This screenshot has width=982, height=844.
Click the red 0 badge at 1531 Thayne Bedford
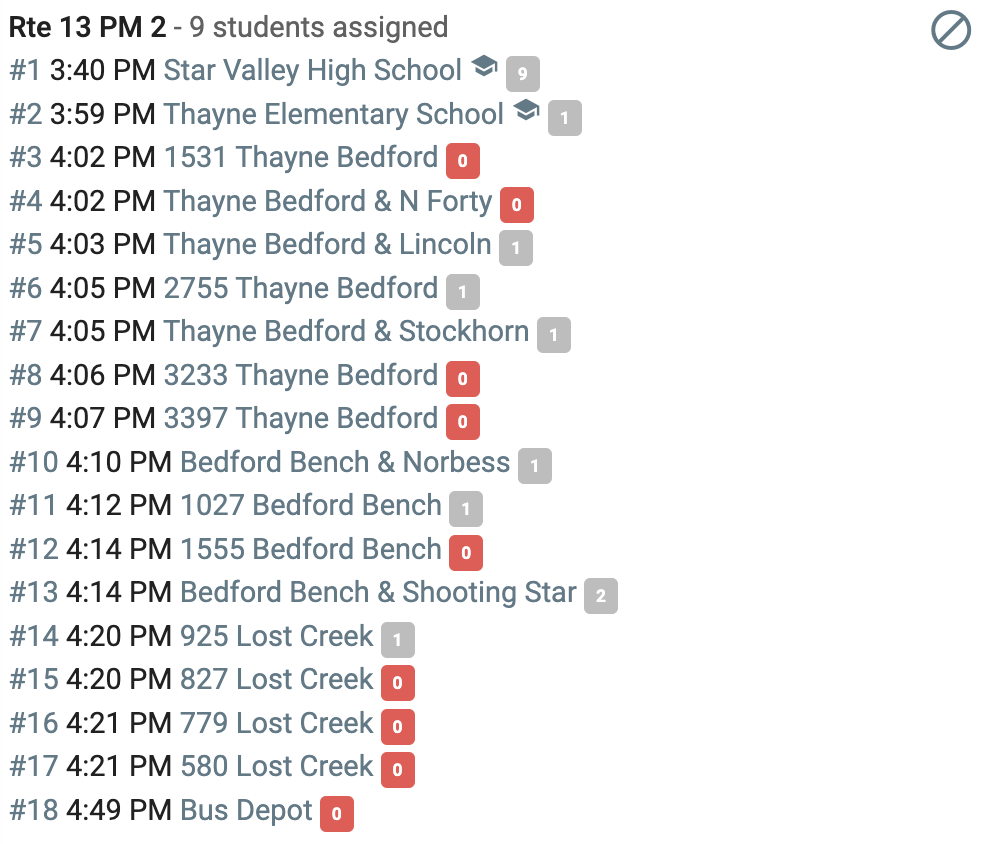point(463,161)
